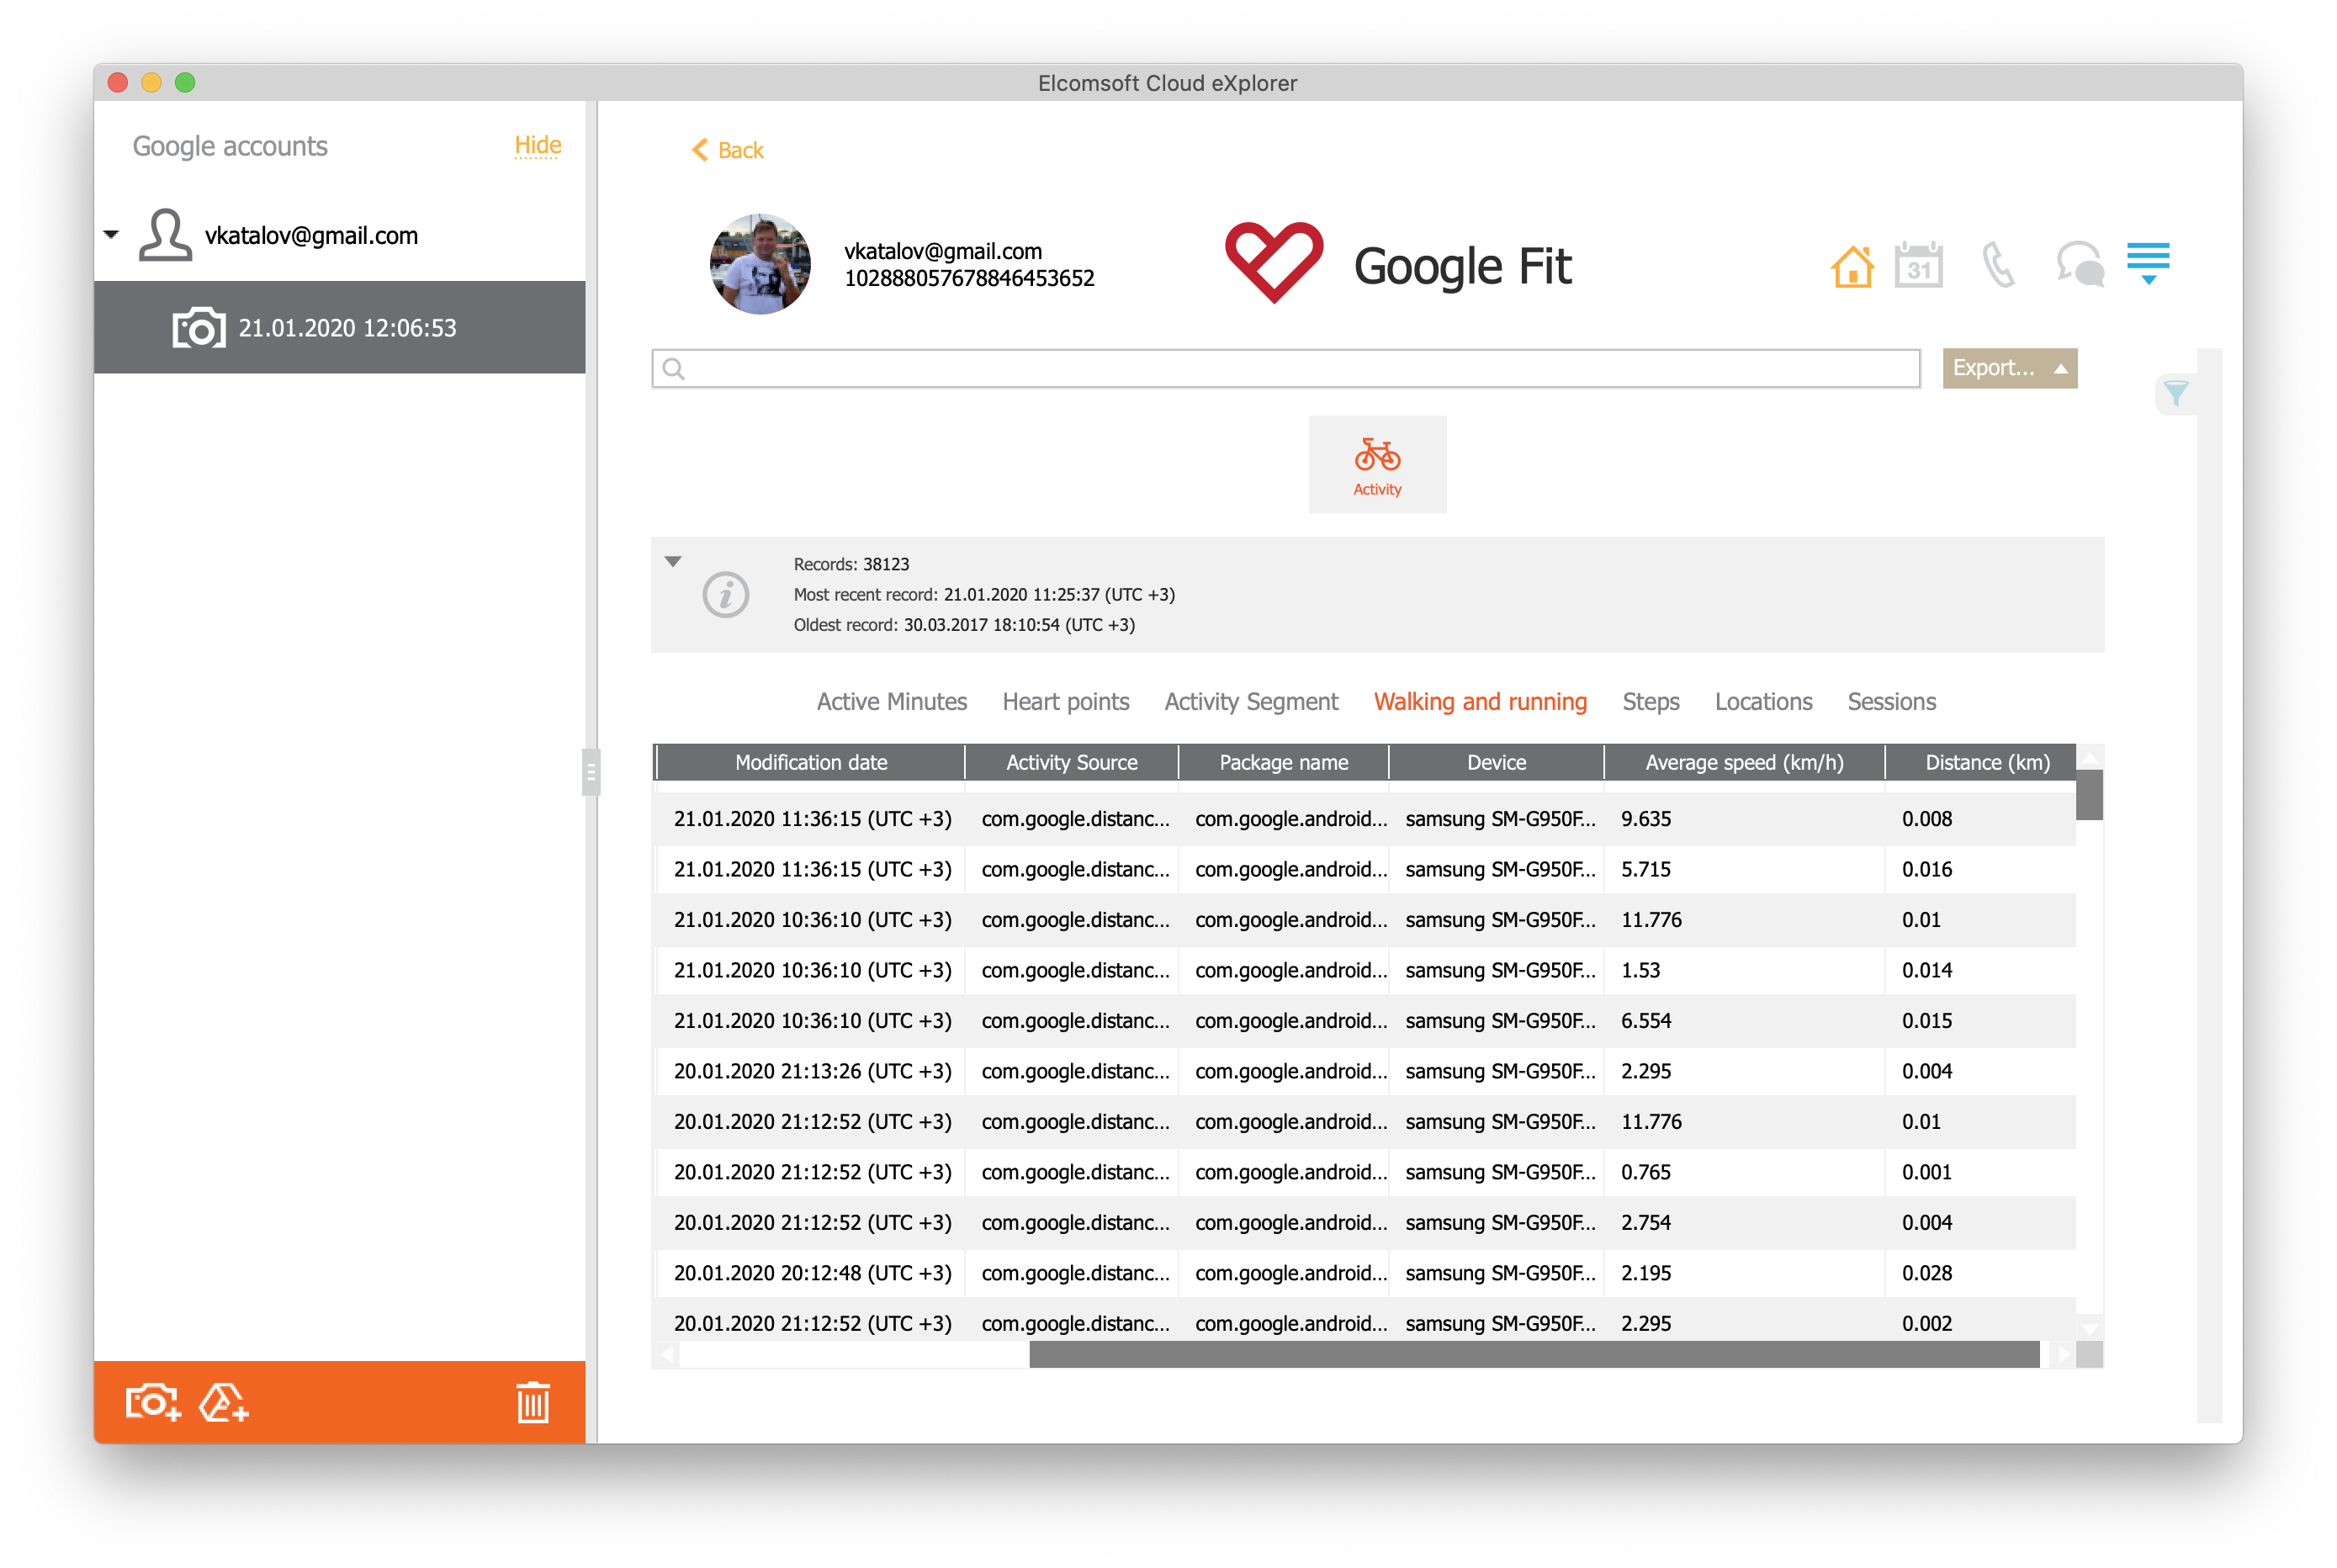Screen dimensions: 2337x1568
Task: Open the Calls phone icon
Action: (x=1997, y=266)
